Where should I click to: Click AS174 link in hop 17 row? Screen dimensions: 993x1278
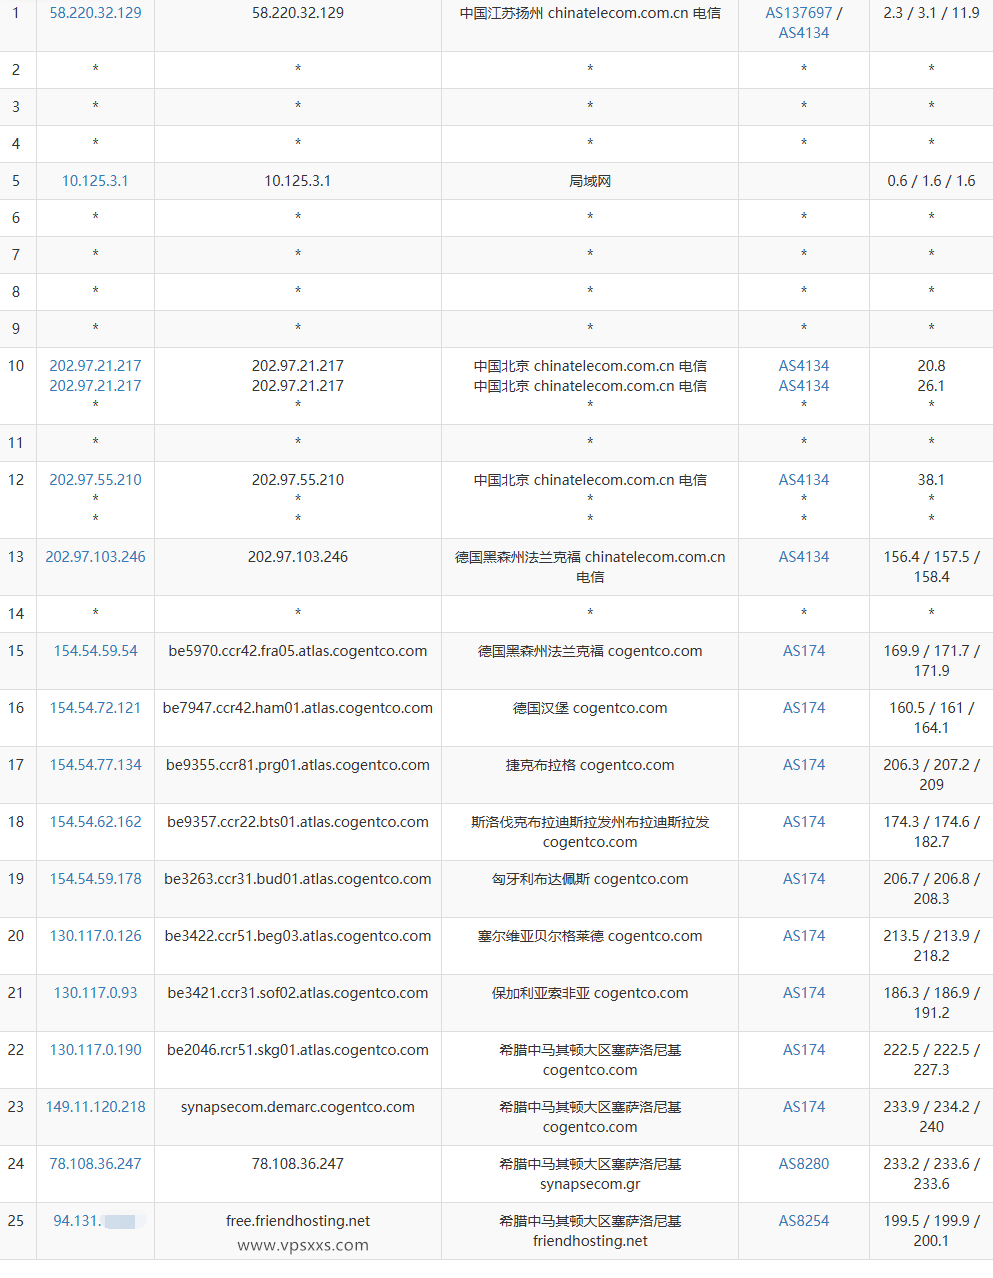click(x=804, y=765)
